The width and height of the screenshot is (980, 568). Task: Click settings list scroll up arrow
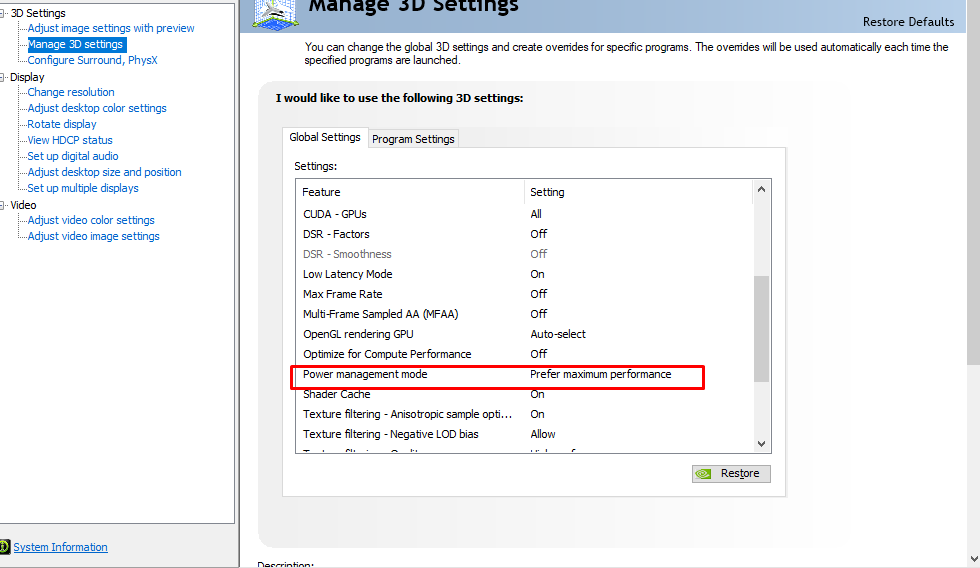click(761, 189)
